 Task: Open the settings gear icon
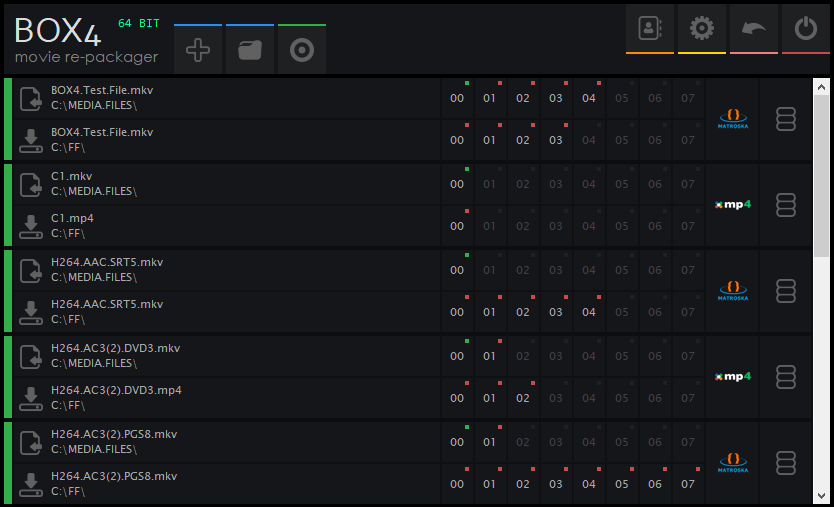point(702,28)
